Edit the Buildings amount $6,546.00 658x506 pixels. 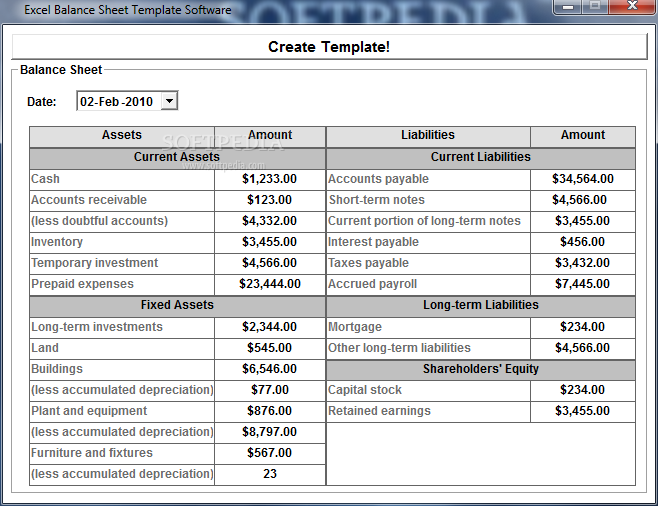pyautogui.click(x=270, y=369)
